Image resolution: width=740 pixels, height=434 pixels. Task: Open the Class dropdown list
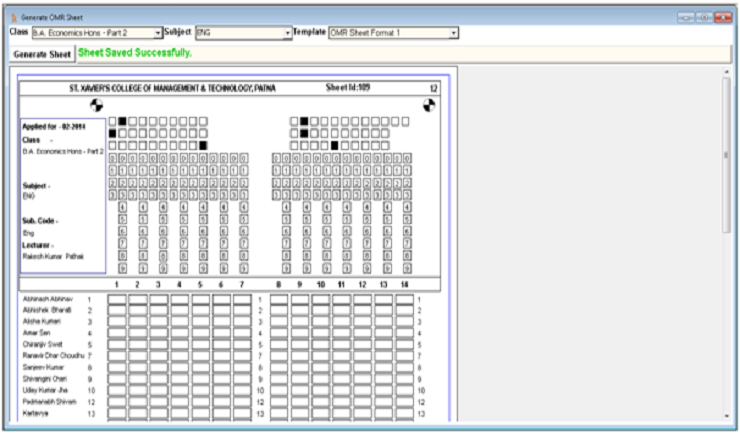[157, 33]
